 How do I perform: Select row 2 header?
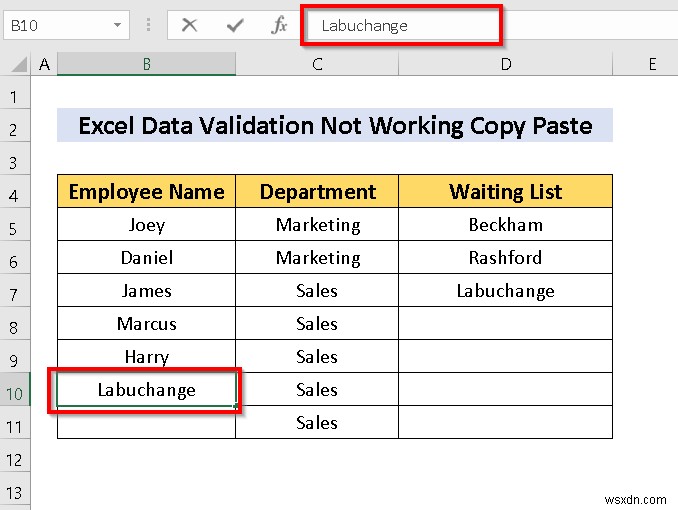point(15,125)
